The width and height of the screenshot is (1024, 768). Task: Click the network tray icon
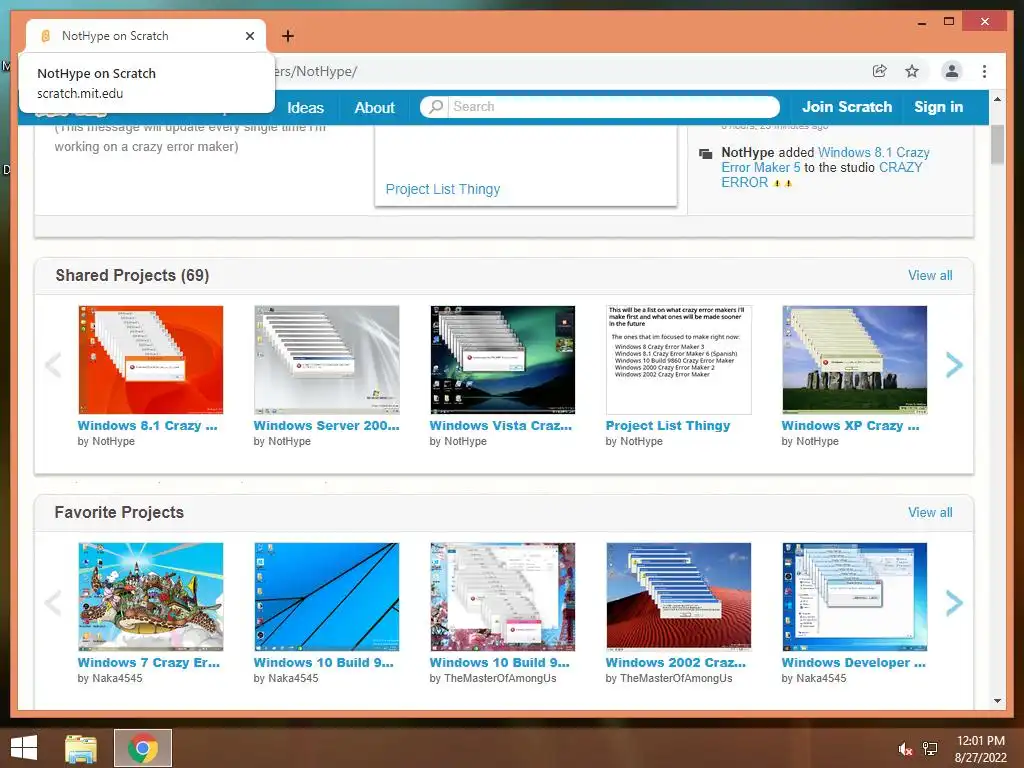(x=930, y=749)
